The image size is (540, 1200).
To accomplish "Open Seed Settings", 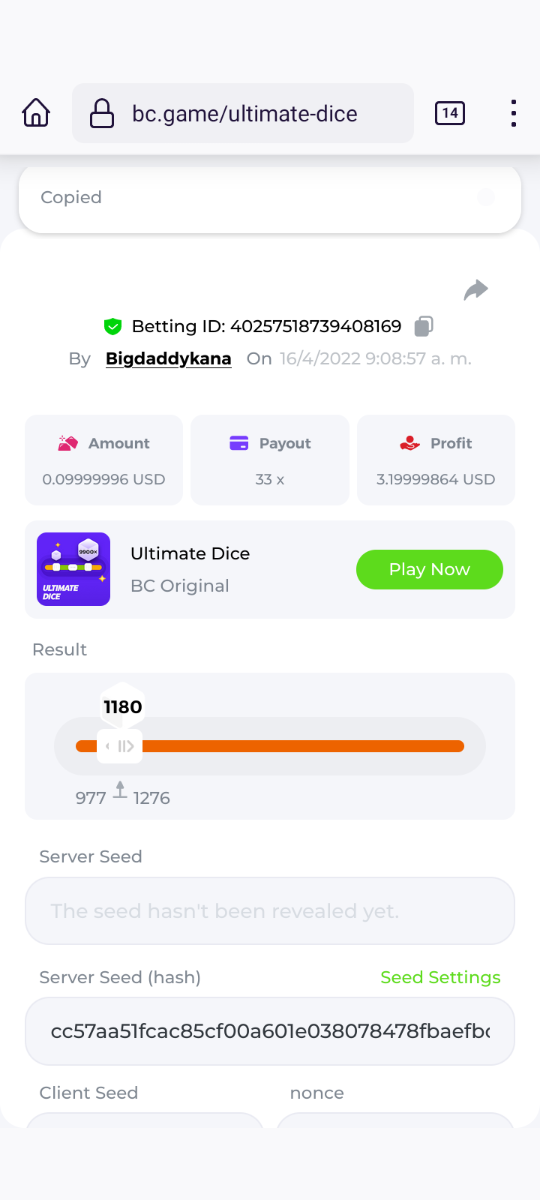I will 440,977.
